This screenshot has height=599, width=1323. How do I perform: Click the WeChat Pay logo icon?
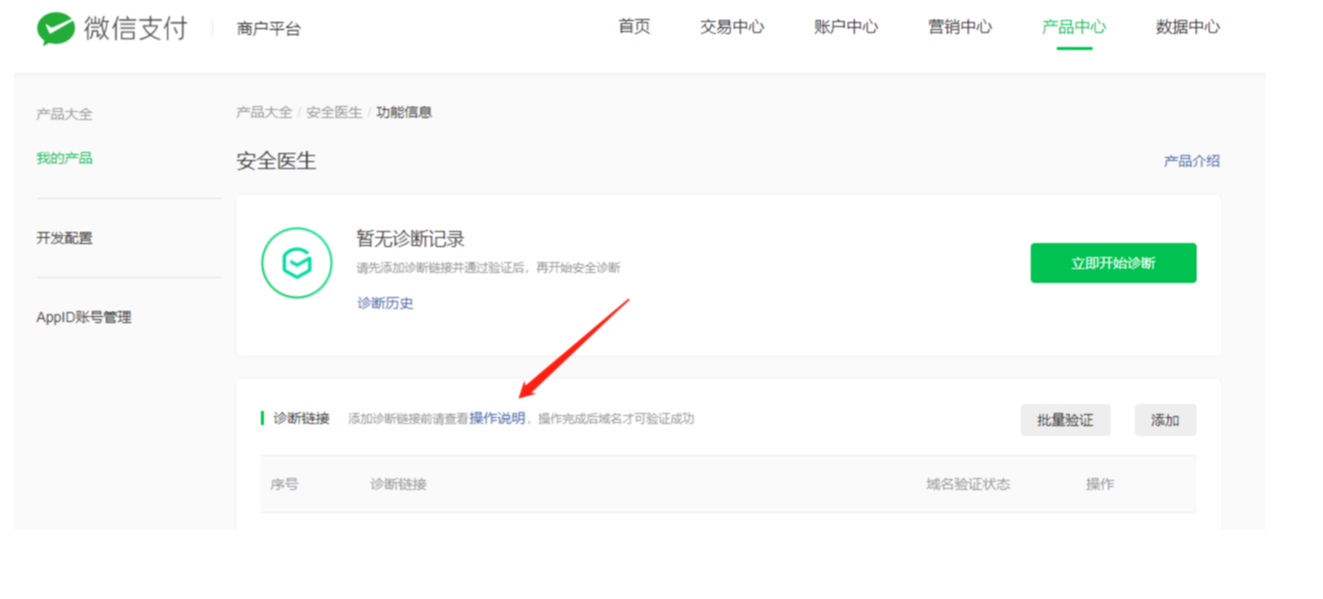point(56,29)
